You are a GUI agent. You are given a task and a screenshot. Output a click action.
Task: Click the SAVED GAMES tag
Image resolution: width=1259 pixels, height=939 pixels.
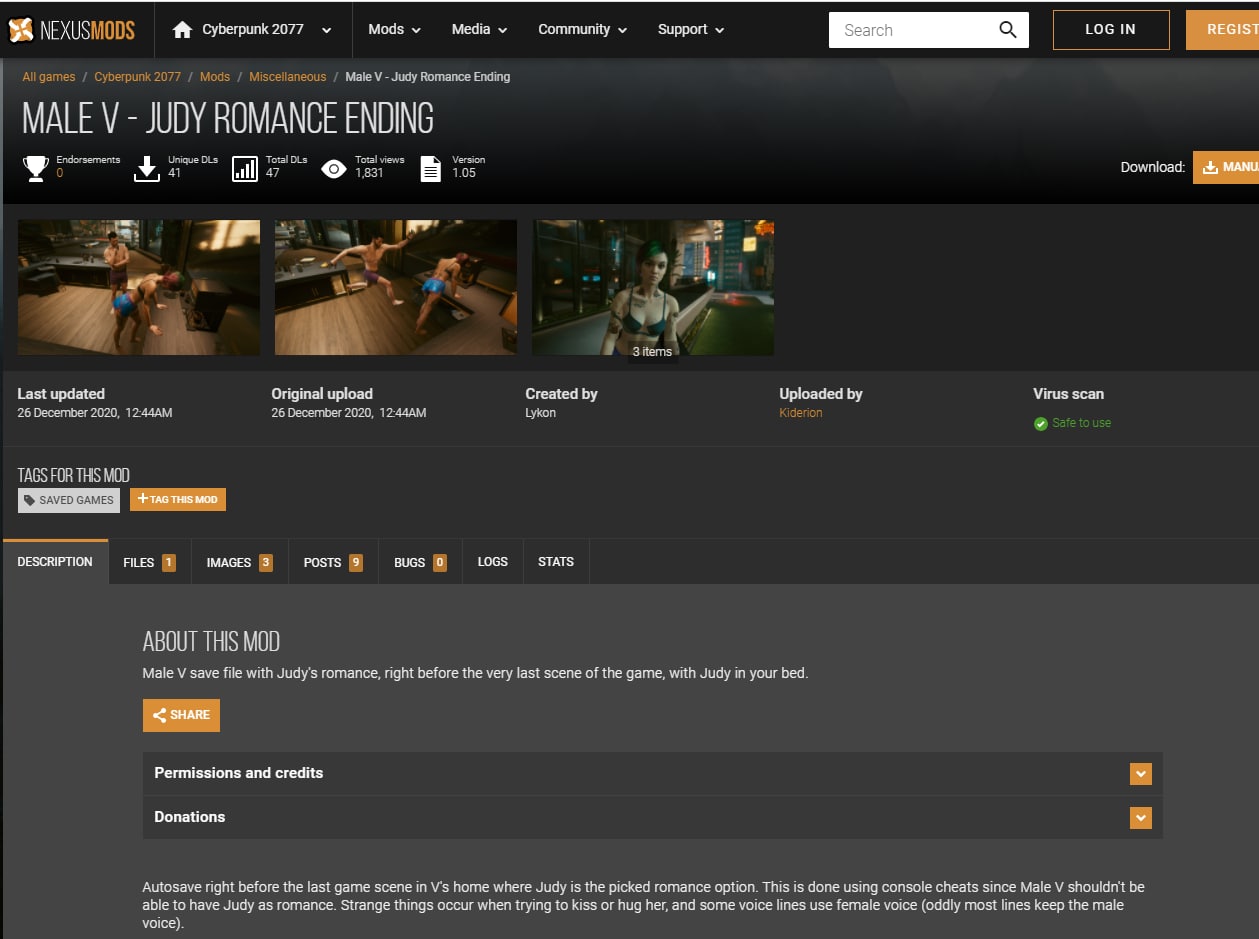[x=69, y=500]
